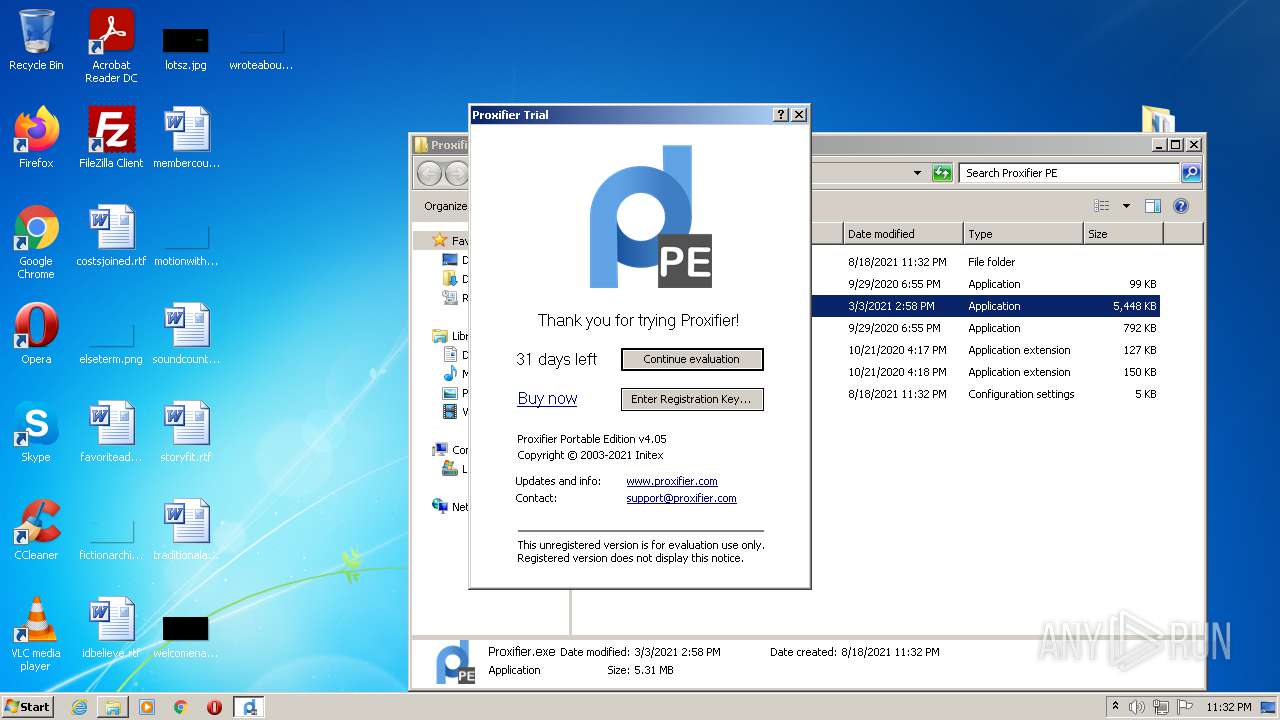Viewport: 1280px width, 720px height.
Task: Sort by Size column header
Action: (x=1123, y=234)
